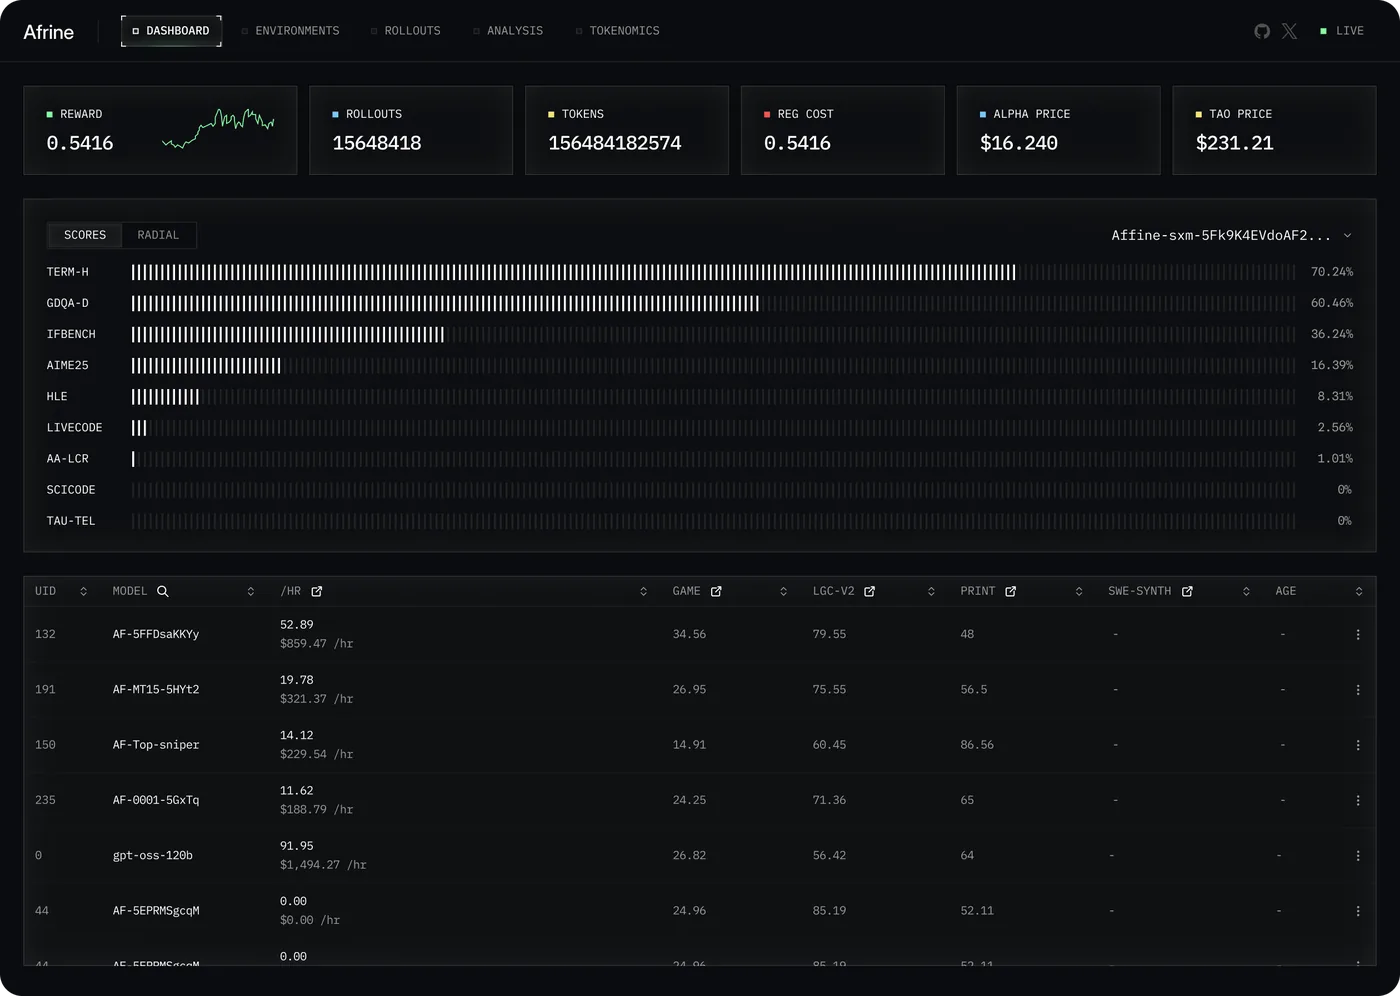This screenshot has width=1400, height=996.
Task: Sort the table by /HR column
Action: 644,592
